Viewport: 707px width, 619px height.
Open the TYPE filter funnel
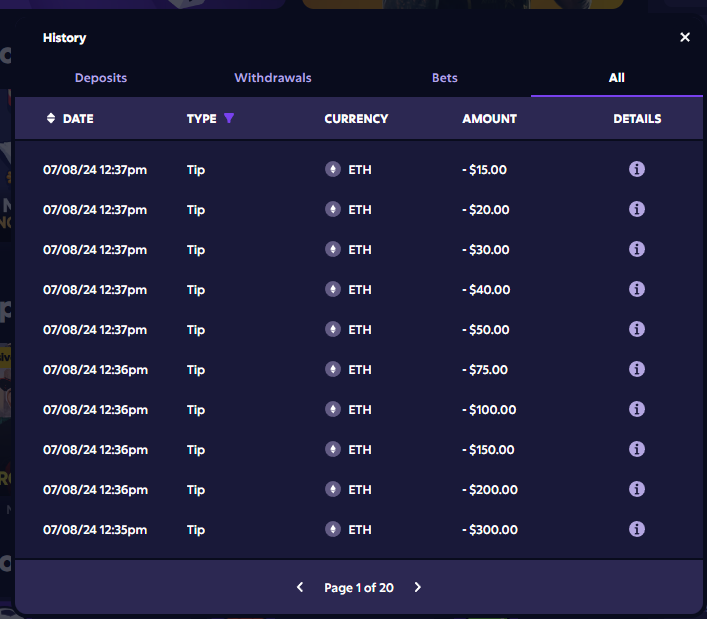point(229,118)
